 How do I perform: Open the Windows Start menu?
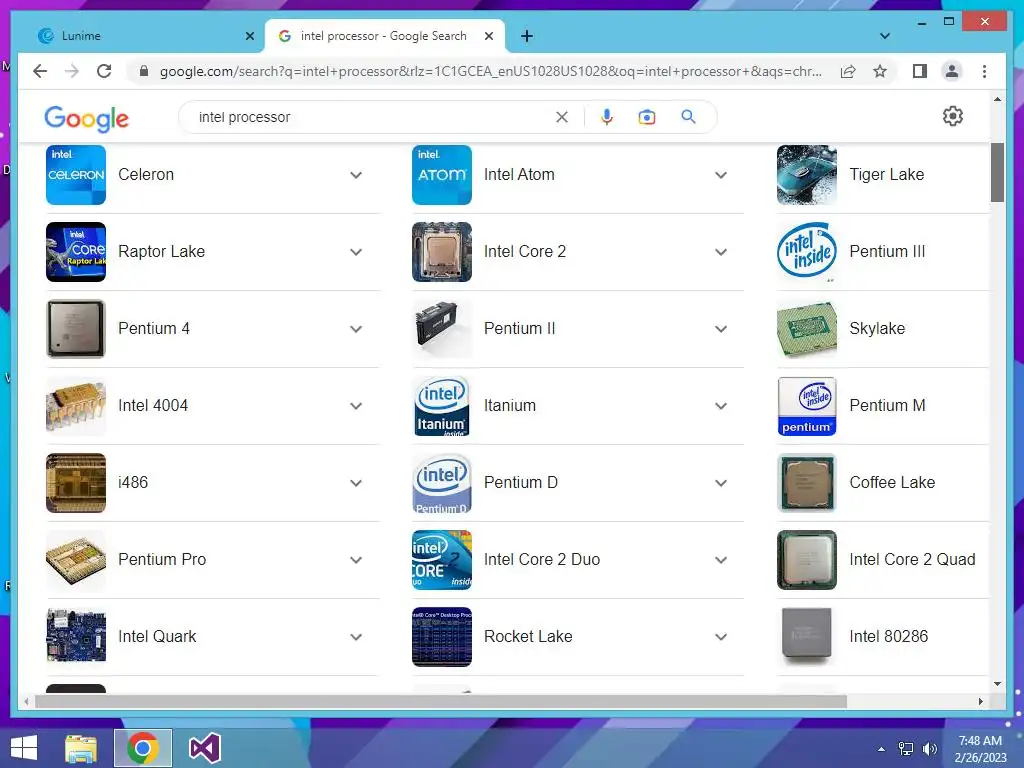[24, 748]
